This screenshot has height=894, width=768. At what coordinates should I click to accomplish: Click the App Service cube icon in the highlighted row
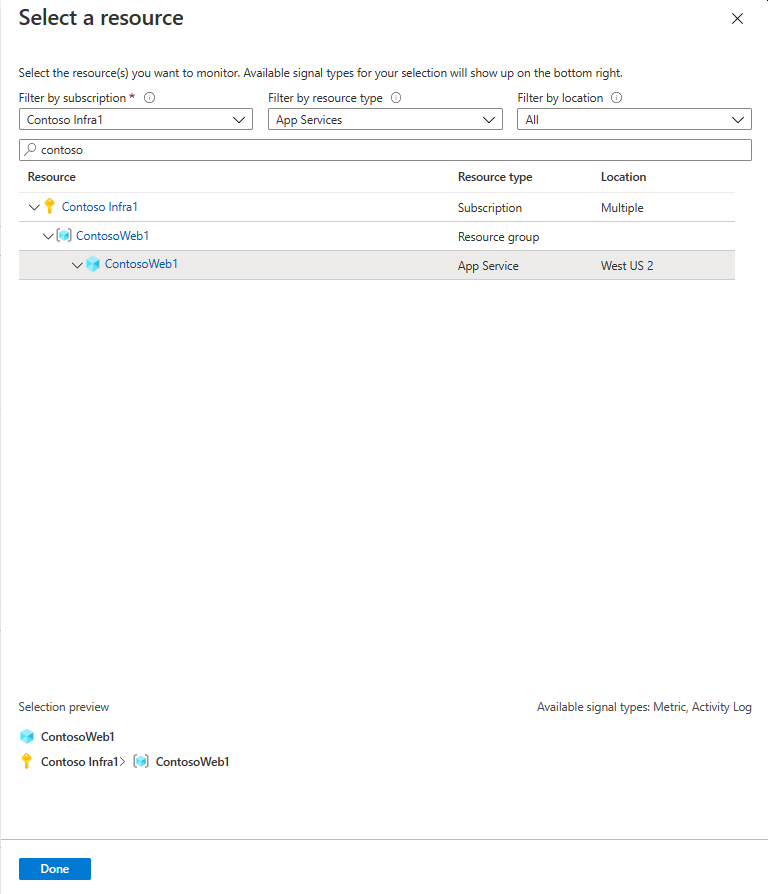[92, 264]
